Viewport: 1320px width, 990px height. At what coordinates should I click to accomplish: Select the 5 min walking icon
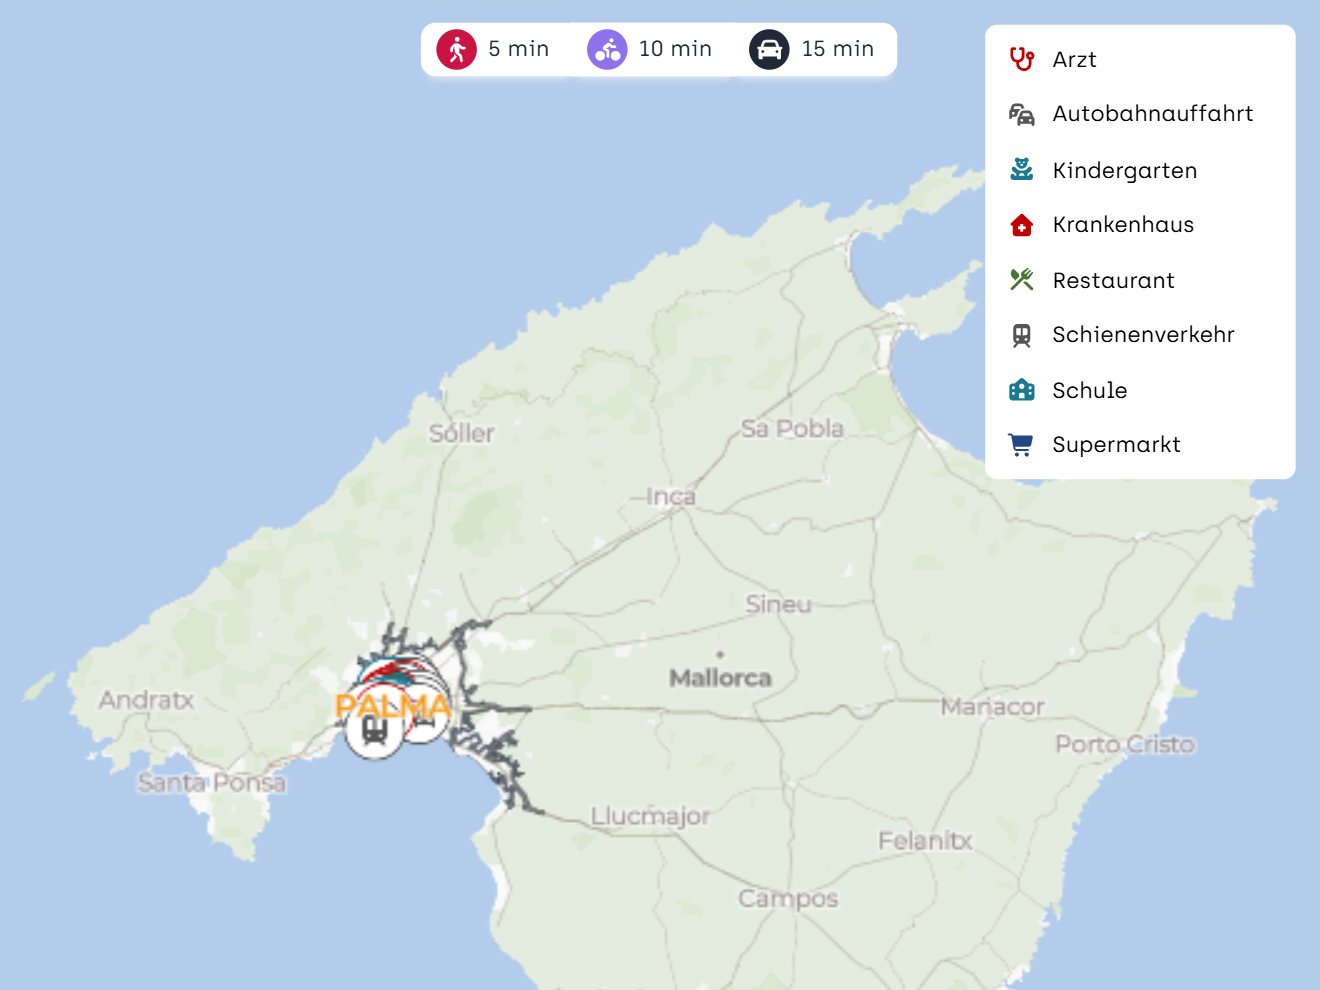[x=457, y=49]
